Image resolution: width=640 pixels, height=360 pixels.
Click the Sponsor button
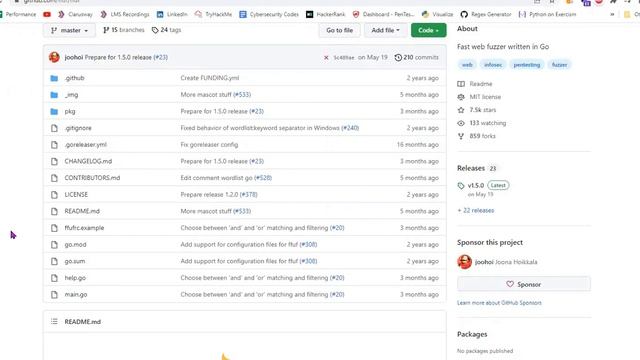coord(524,284)
